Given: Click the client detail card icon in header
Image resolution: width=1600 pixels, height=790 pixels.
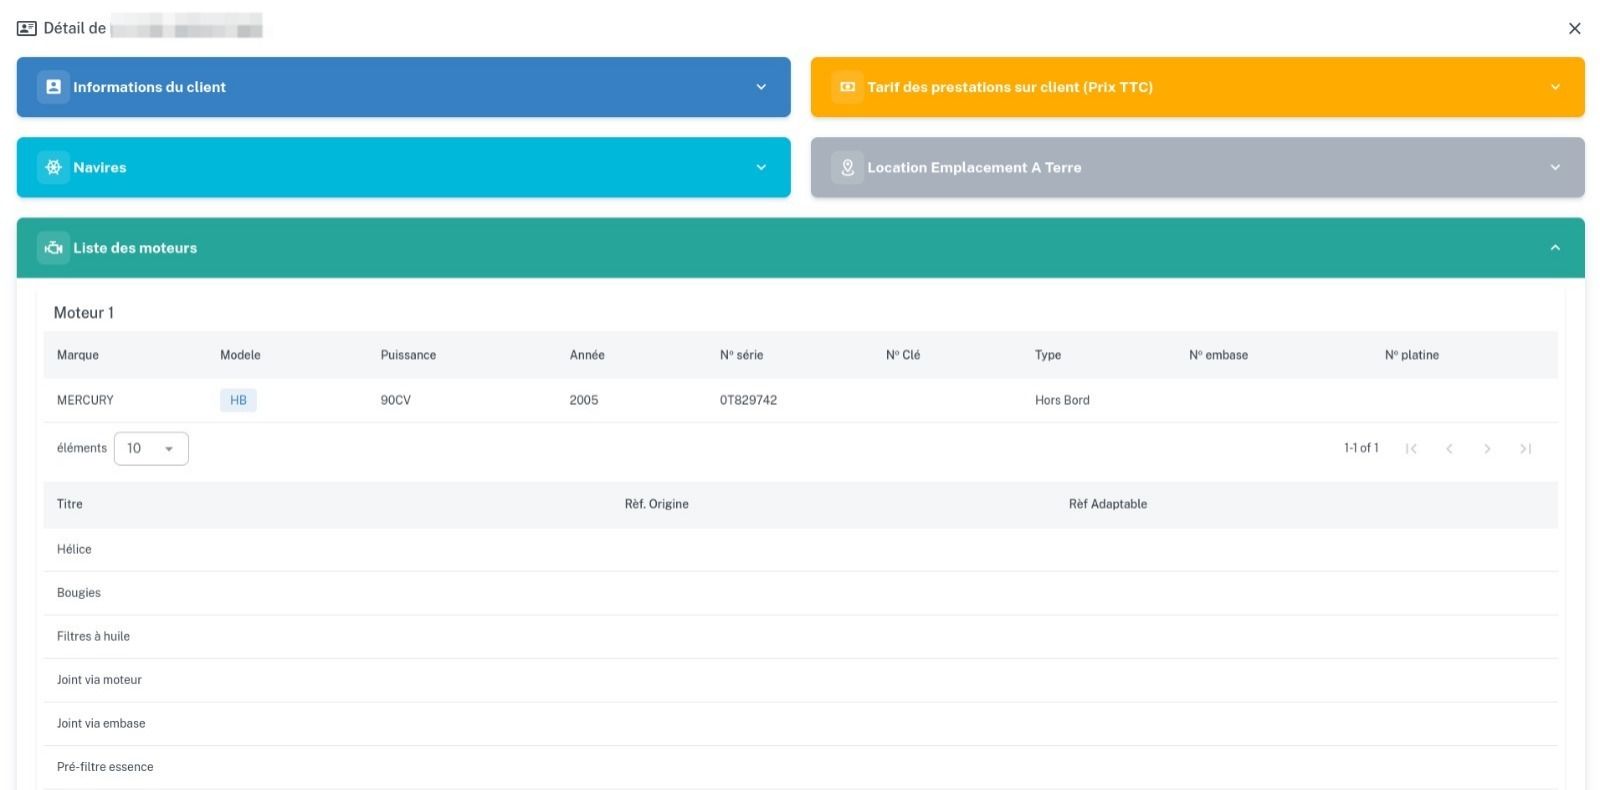Looking at the screenshot, I should 27,28.
